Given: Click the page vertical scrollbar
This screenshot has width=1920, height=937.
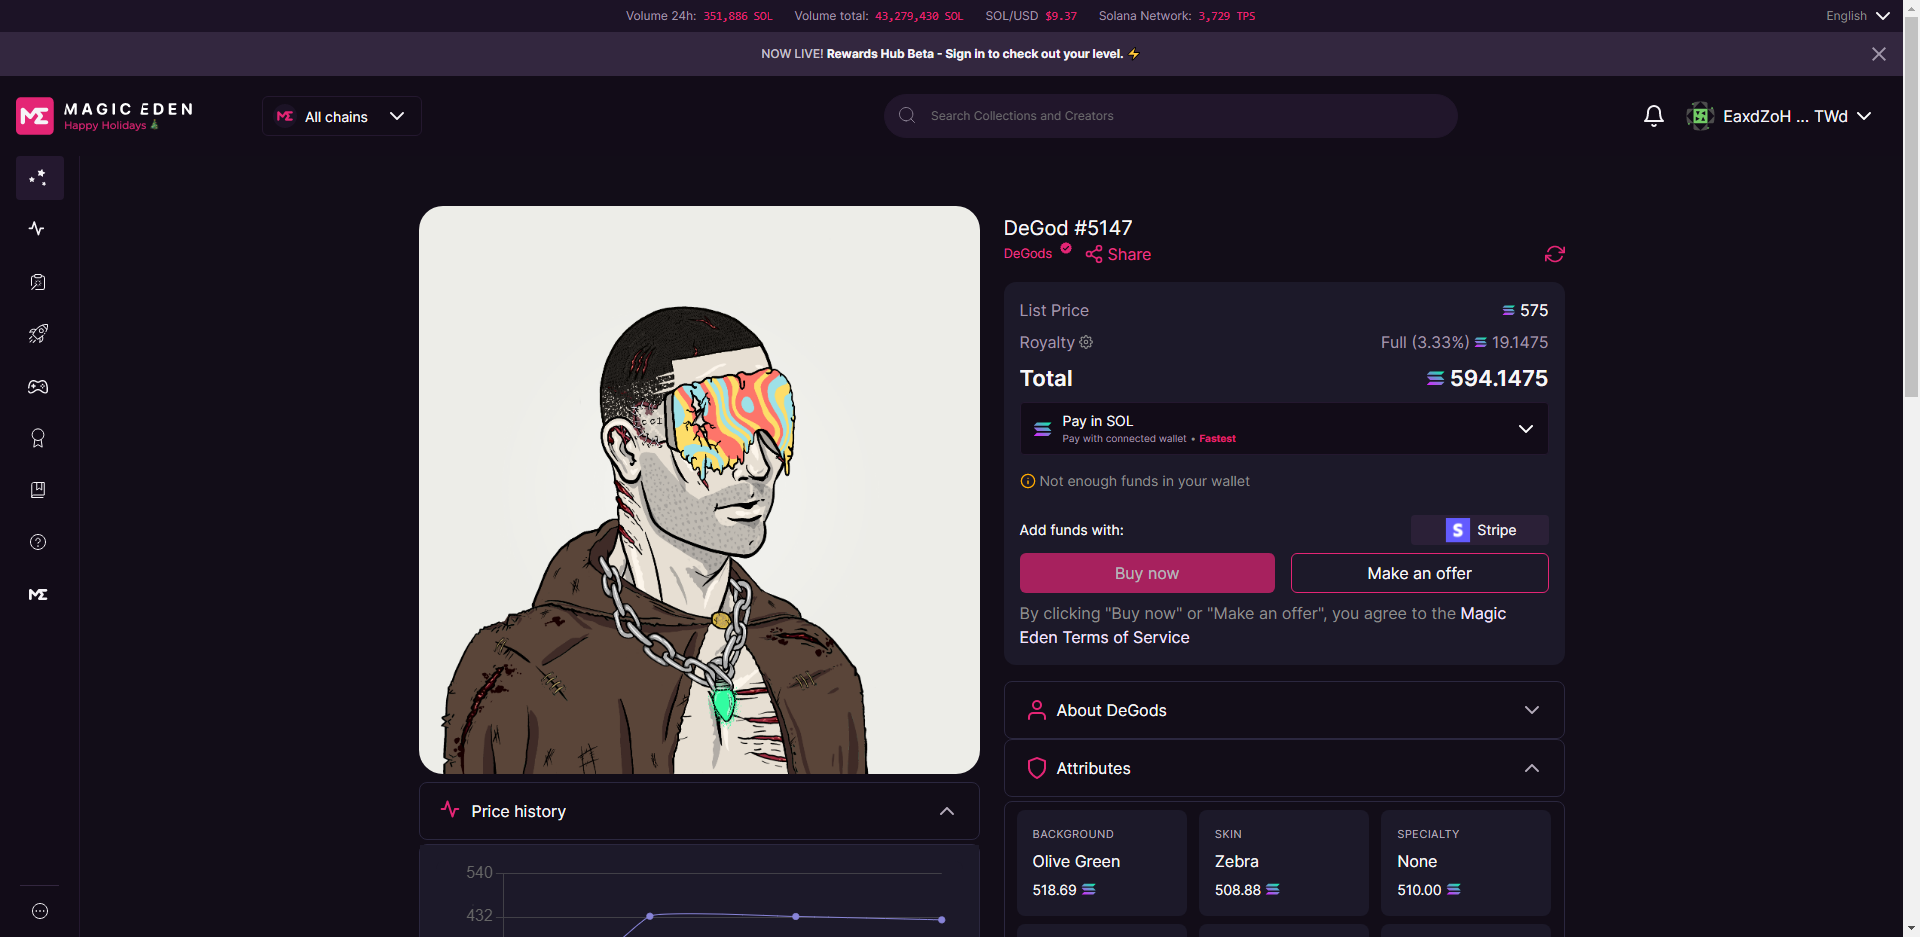Looking at the screenshot, I should coord(1911,207).
